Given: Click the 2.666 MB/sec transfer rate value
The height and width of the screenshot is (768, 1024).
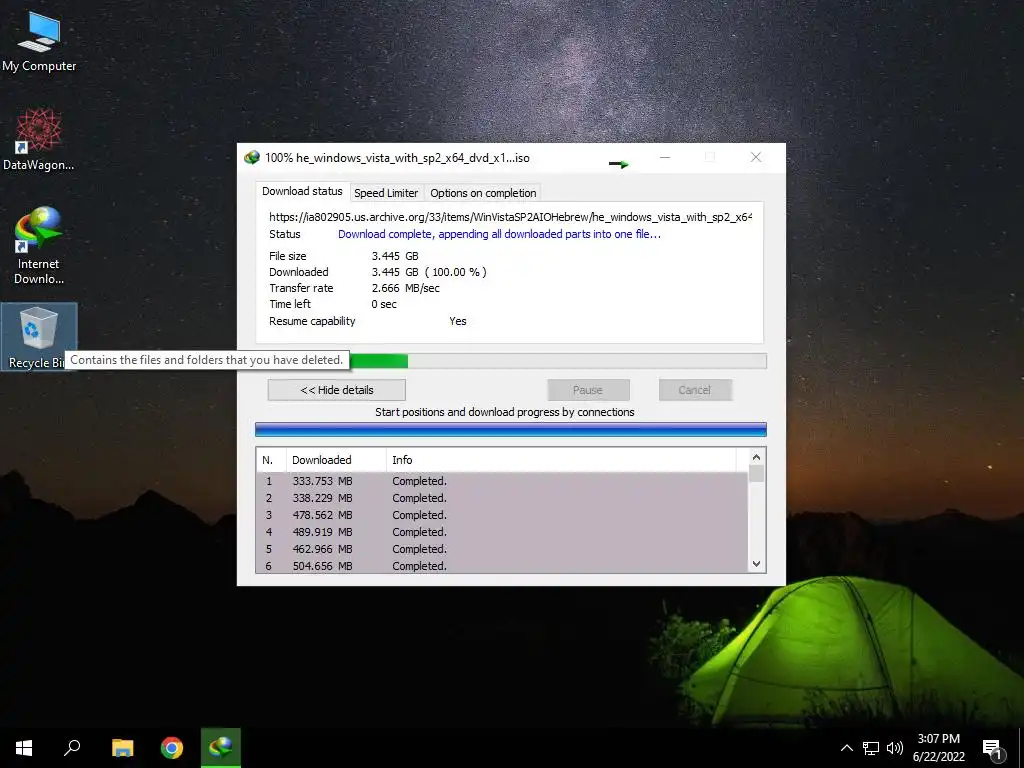Looking at the screenshot, I should (x=406, y=288).
